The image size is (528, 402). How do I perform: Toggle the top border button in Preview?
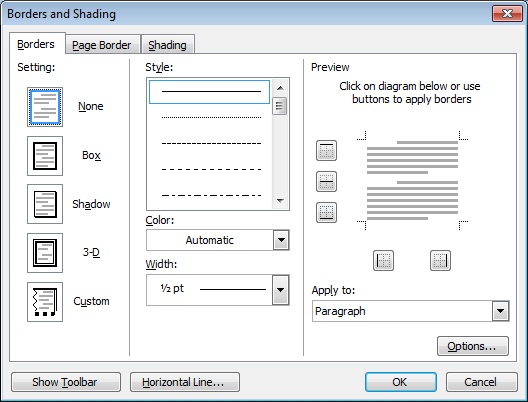point(326,150)
